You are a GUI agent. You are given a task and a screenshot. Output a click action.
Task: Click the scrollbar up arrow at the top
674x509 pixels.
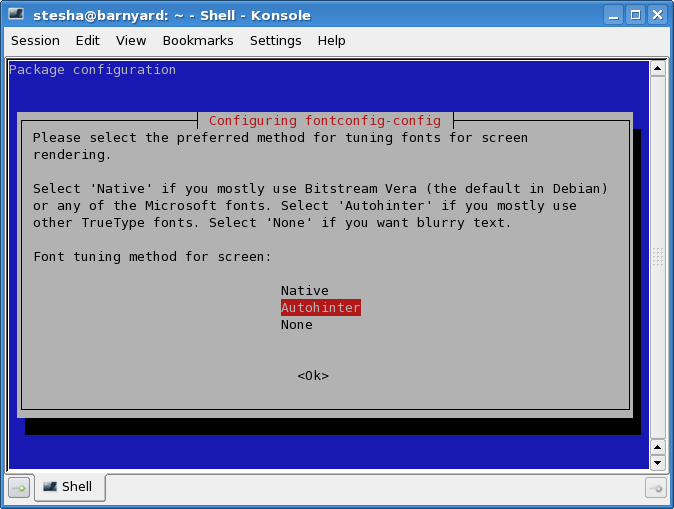(658, 68)
